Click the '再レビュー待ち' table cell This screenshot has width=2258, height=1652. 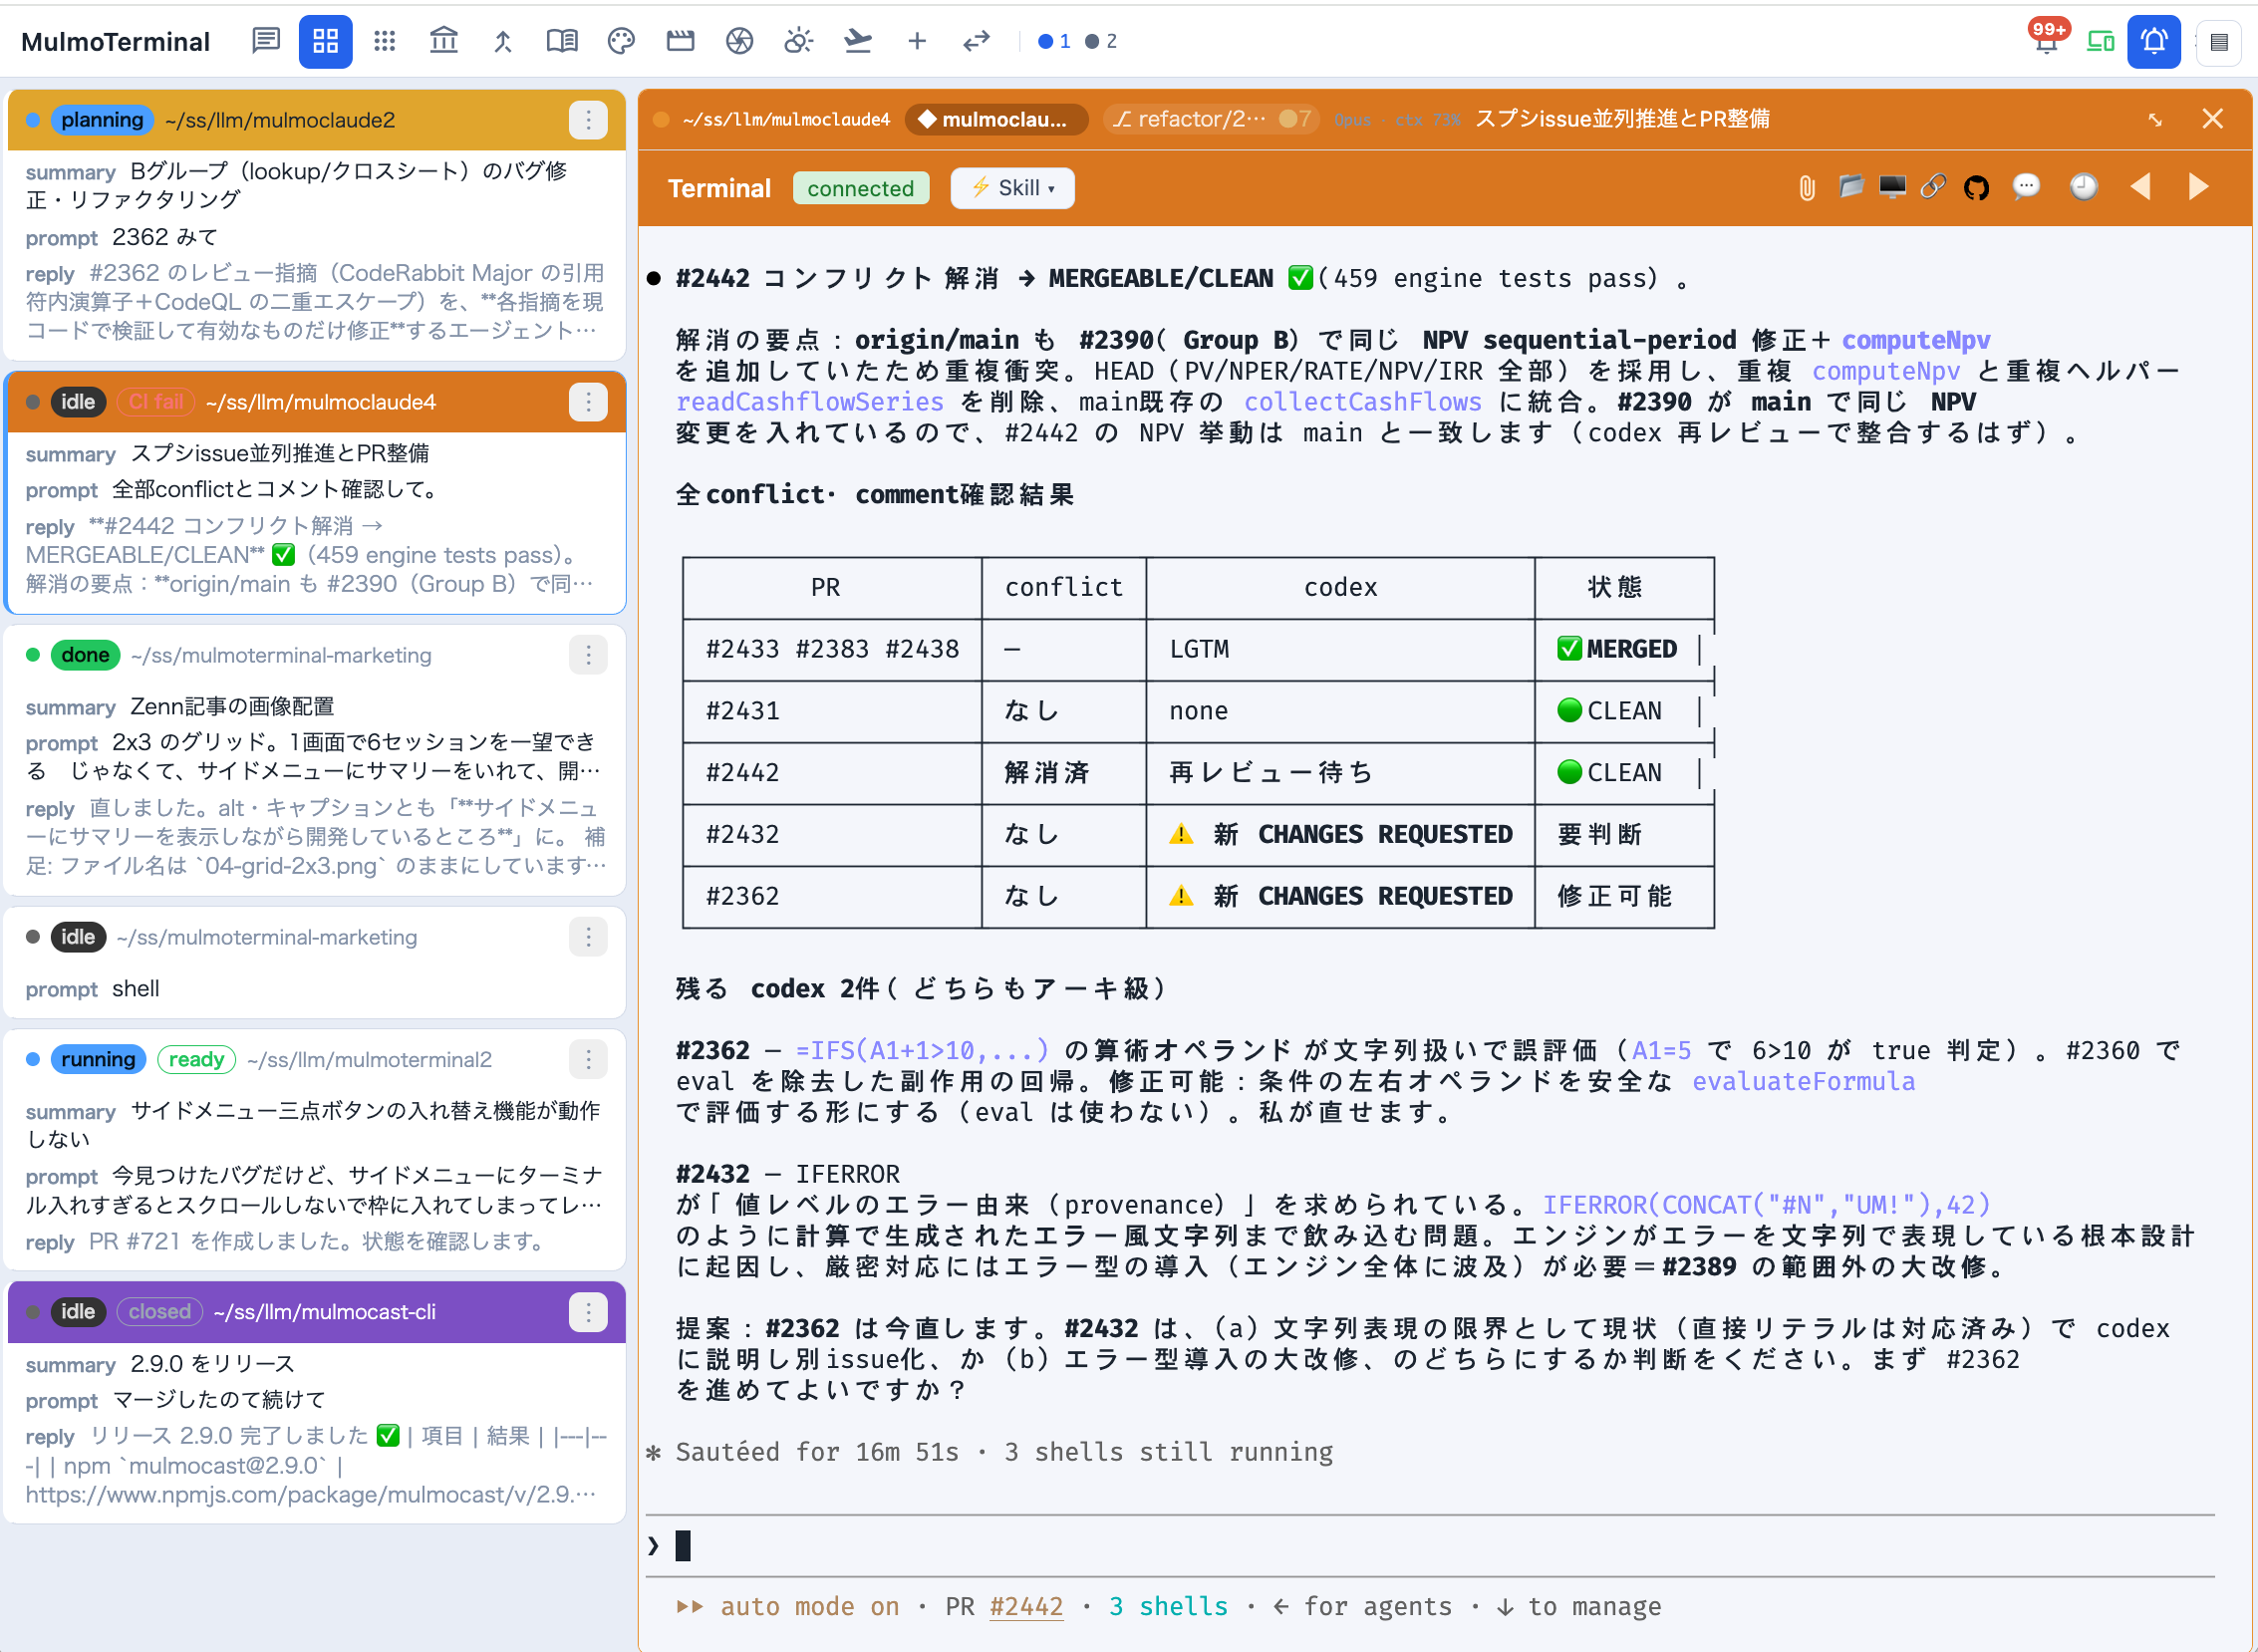[1340, 772]
